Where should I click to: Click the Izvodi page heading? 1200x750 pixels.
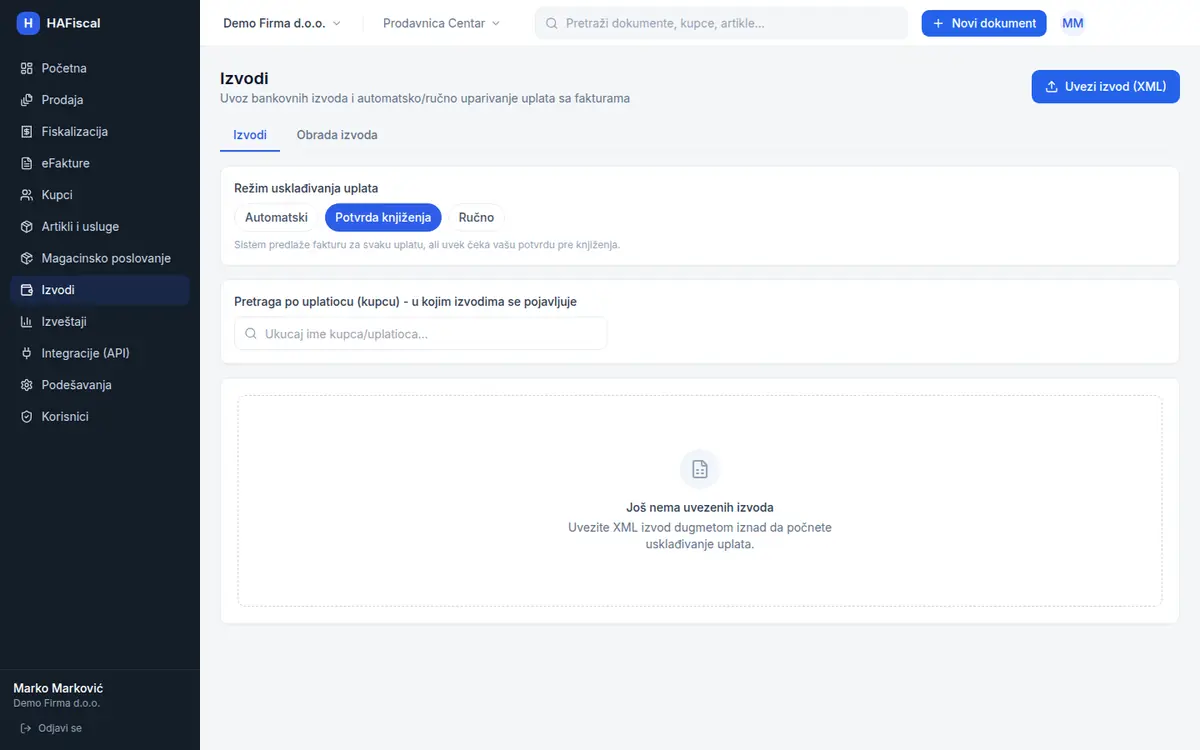[244, 78]
